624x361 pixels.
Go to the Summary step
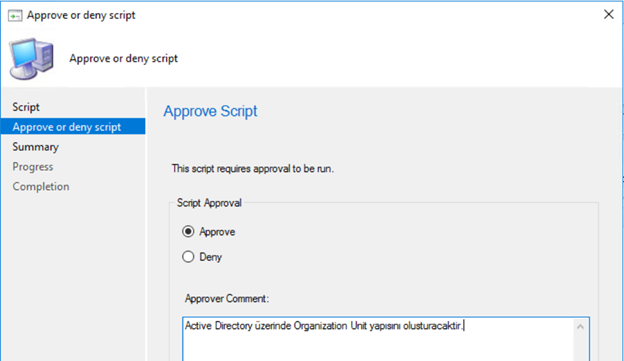[35, 147]
